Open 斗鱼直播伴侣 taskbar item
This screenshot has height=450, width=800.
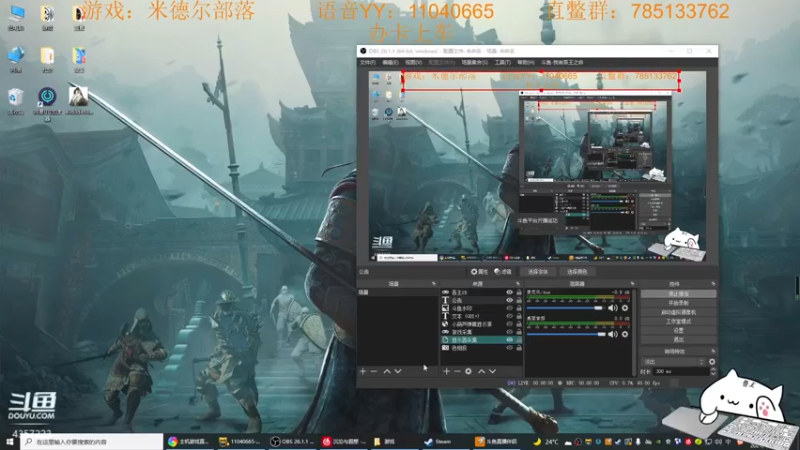(x=496, y=441)
